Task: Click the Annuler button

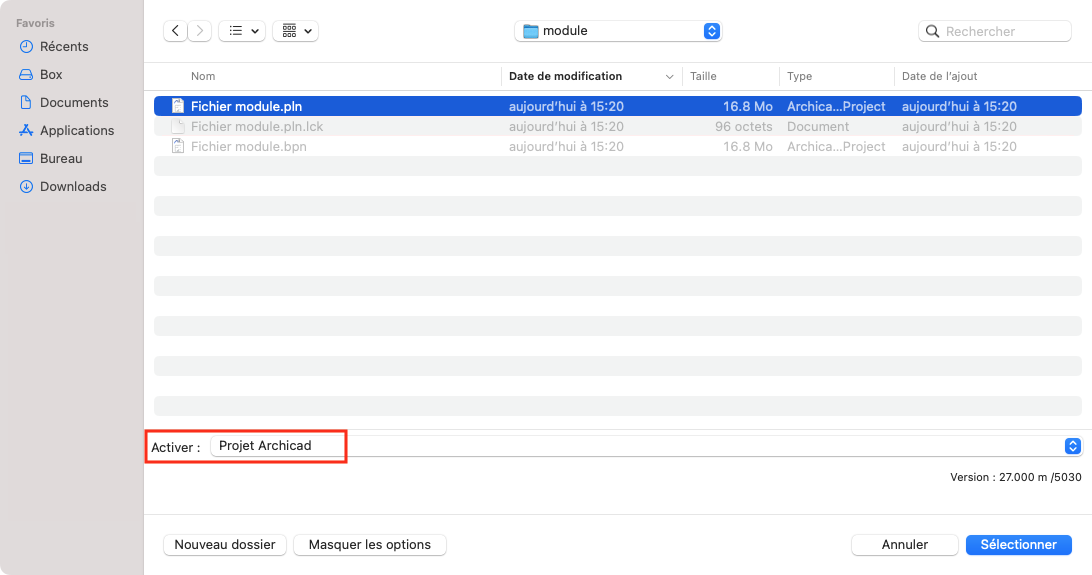Action: coord(905,544)
